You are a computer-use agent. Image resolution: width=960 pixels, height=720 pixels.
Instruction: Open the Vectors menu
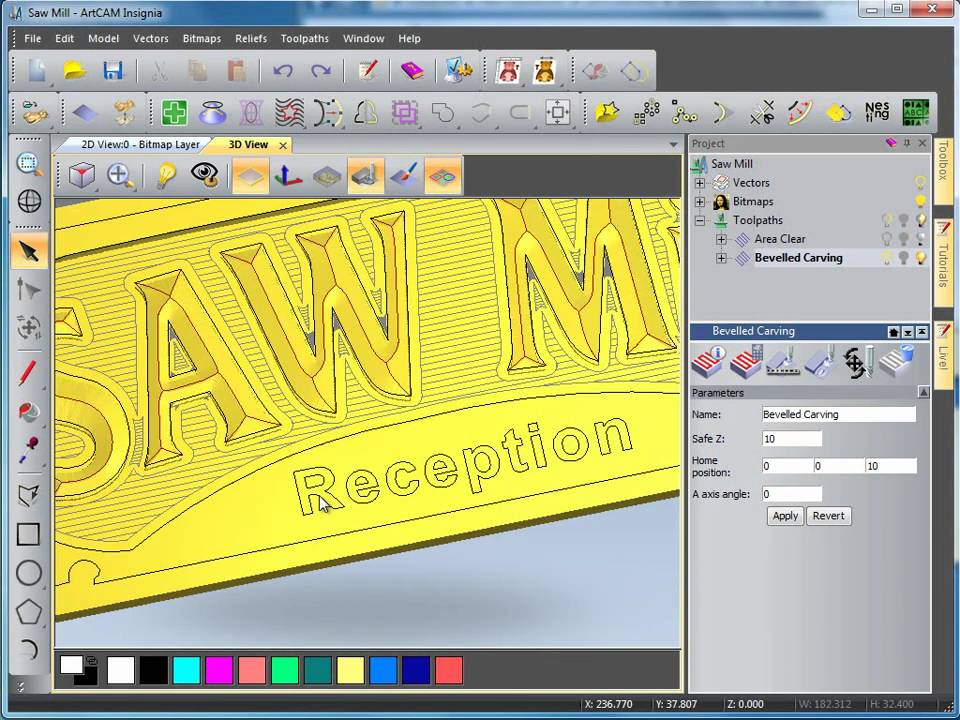click(150, 38)
